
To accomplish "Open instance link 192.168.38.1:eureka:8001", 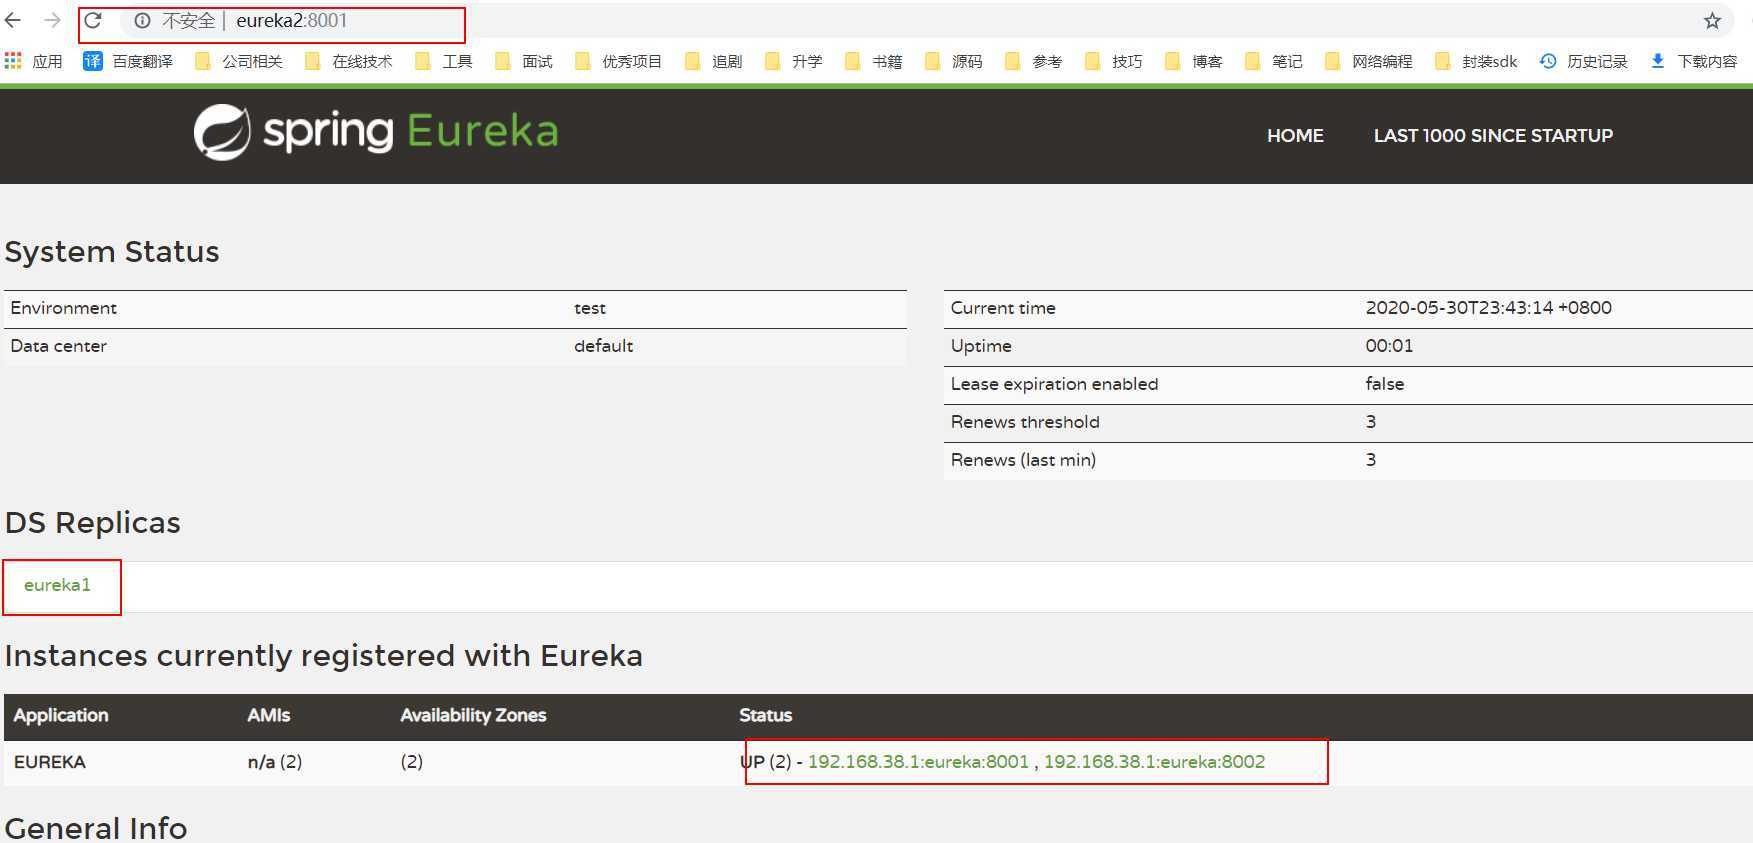I will click(x=918, y=762).
